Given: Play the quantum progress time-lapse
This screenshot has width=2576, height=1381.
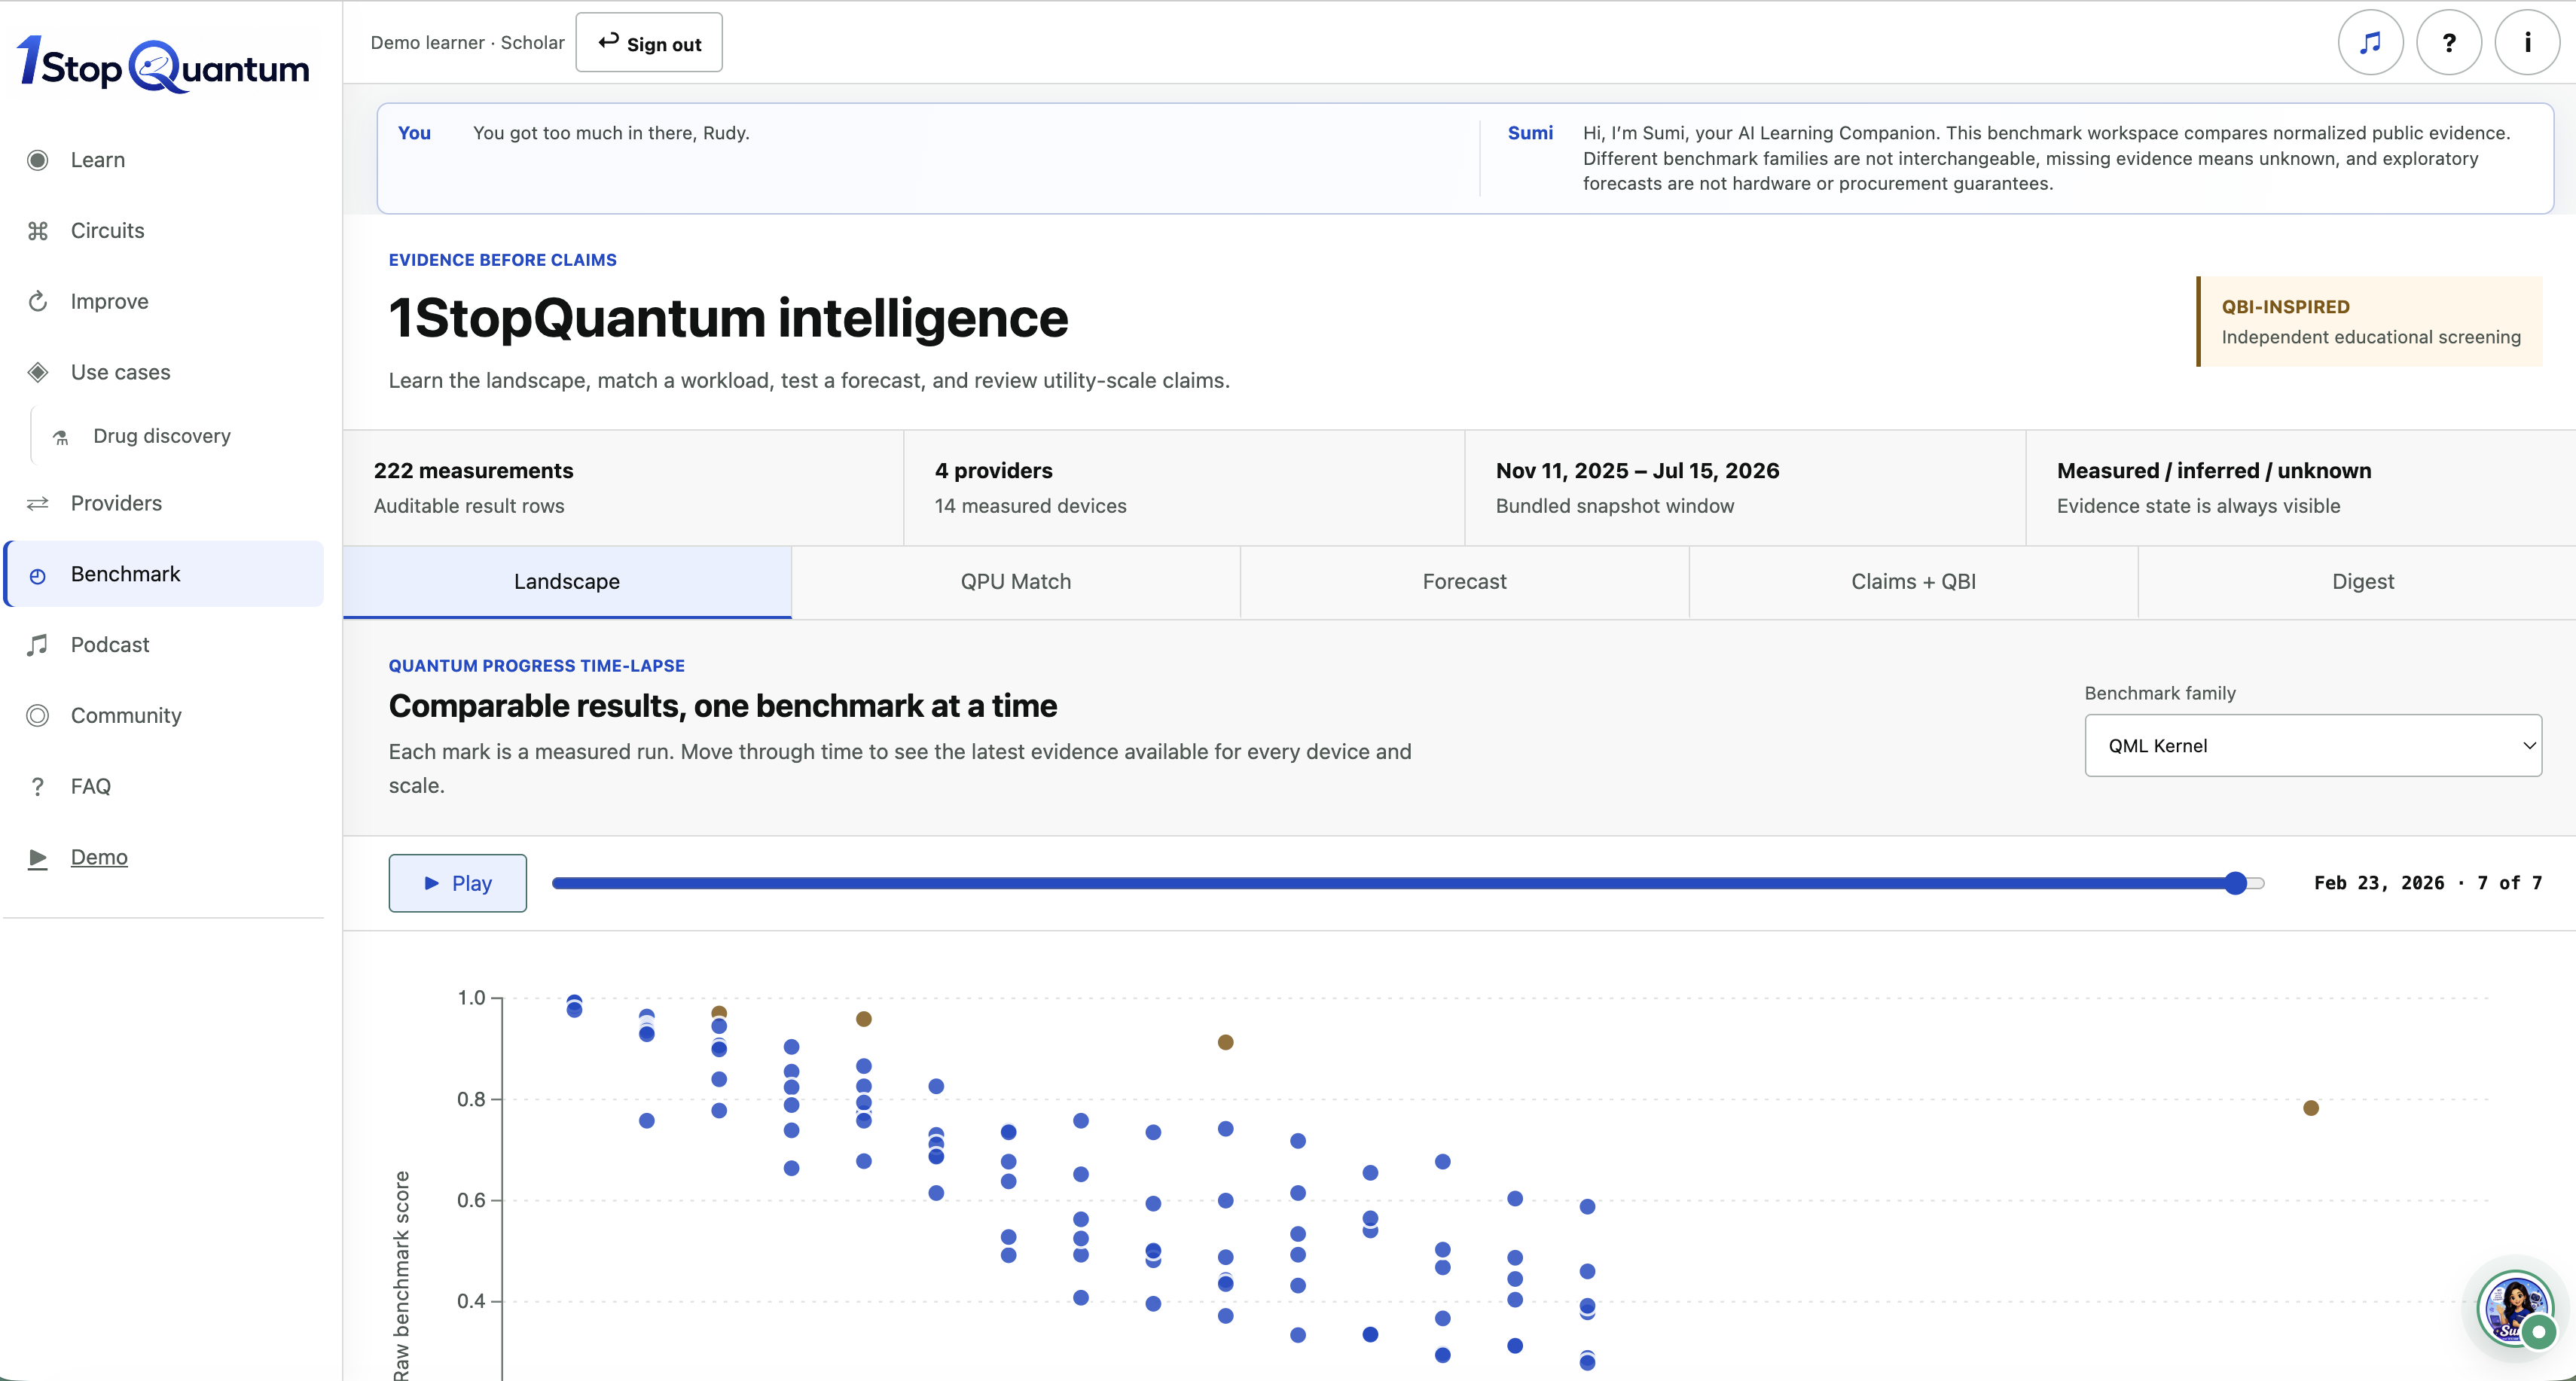Looking at the screenshot, I should (x=458, y=884).
